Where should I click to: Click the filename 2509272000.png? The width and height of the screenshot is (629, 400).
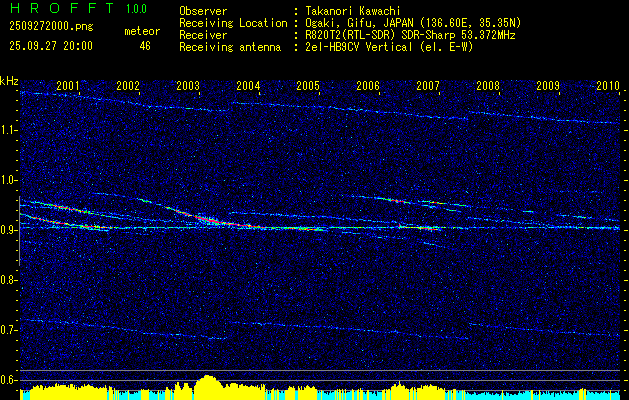(x=51, y=27)
